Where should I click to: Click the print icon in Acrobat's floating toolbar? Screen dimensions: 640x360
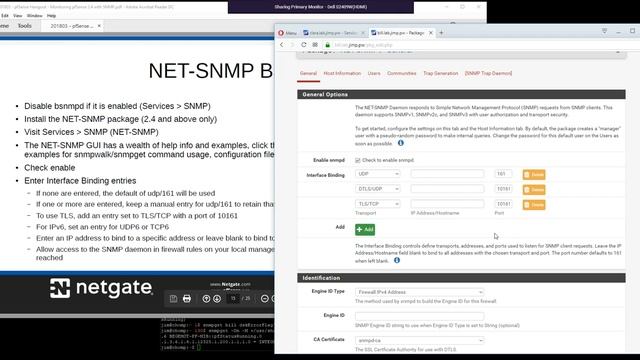click(187, 299)
